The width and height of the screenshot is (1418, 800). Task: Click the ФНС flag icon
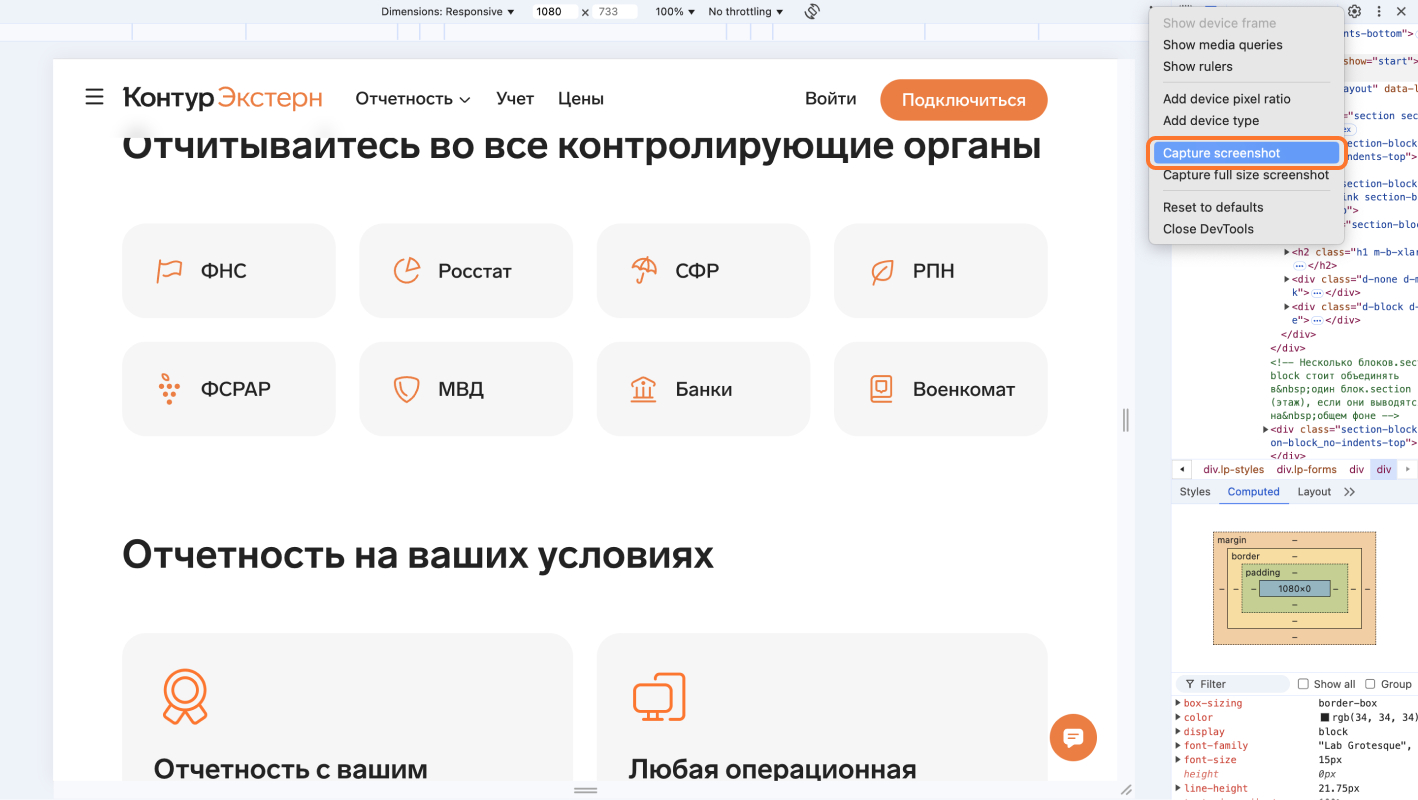click(170, 271)
